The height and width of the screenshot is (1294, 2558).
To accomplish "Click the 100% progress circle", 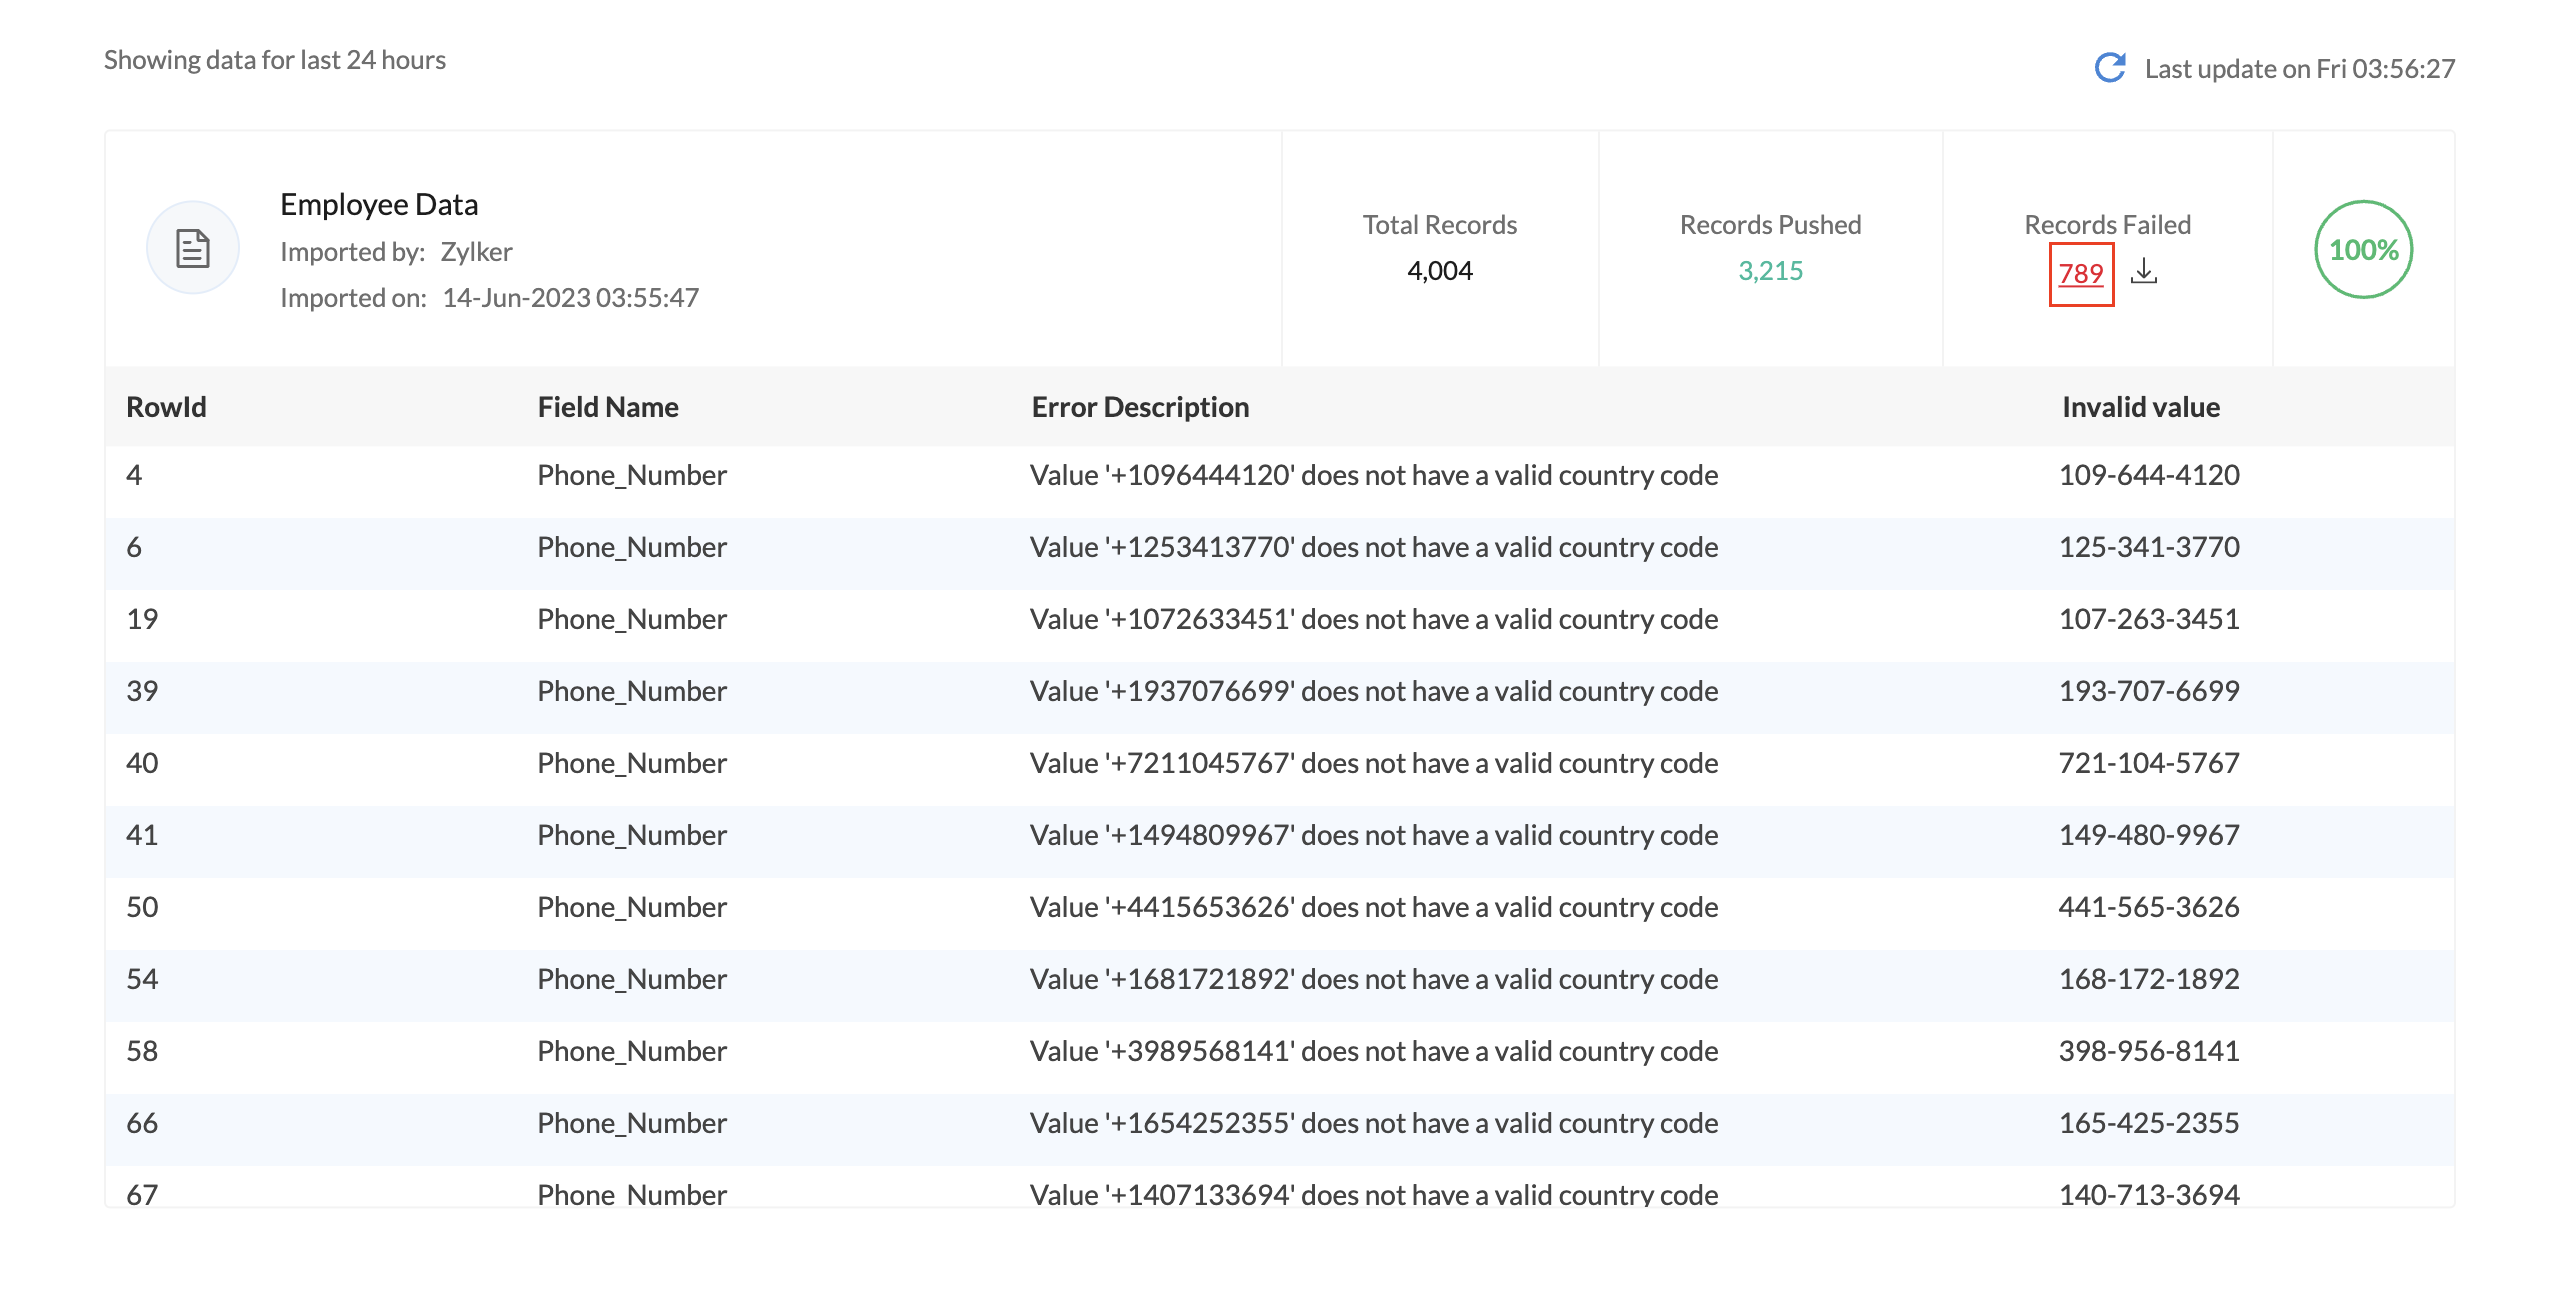I will pos(2363,249).
